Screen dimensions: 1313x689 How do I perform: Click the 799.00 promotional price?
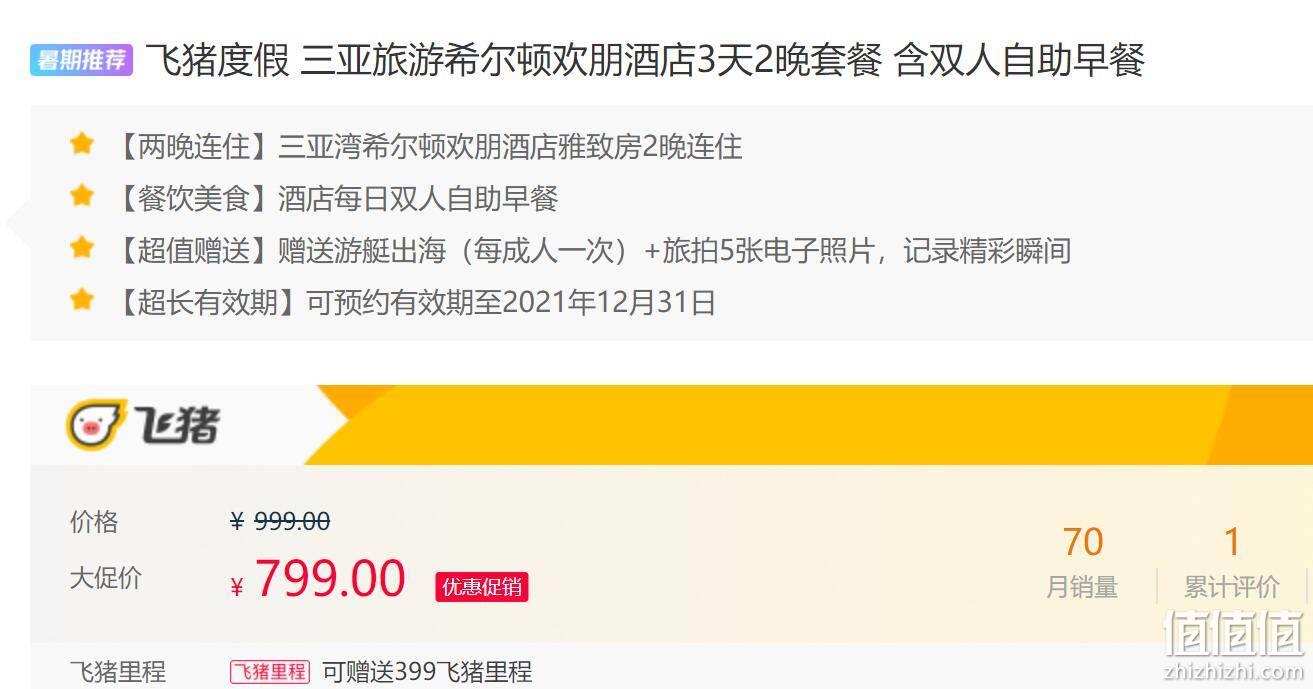pos(330,579)
